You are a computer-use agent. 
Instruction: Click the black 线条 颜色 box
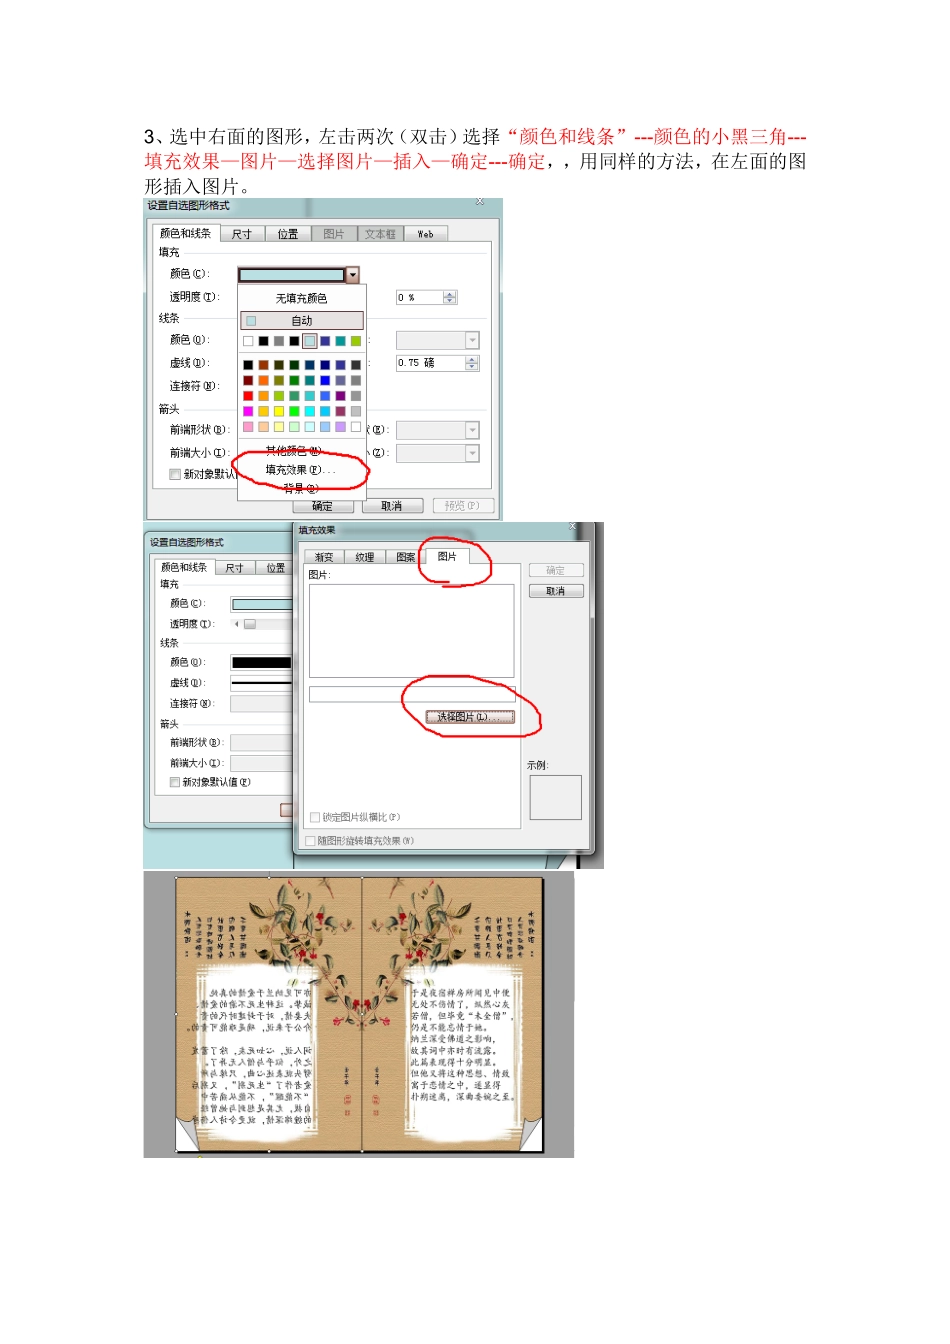[261, 662]
